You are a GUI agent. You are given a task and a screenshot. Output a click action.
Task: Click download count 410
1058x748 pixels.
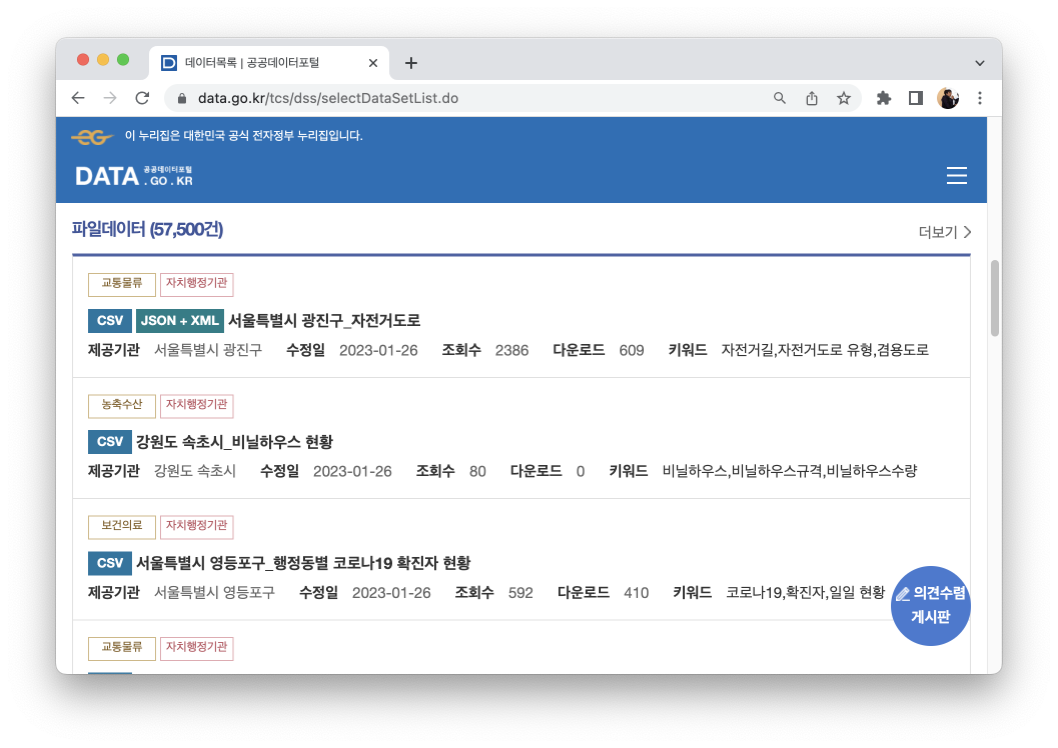(x=636, y=593)
